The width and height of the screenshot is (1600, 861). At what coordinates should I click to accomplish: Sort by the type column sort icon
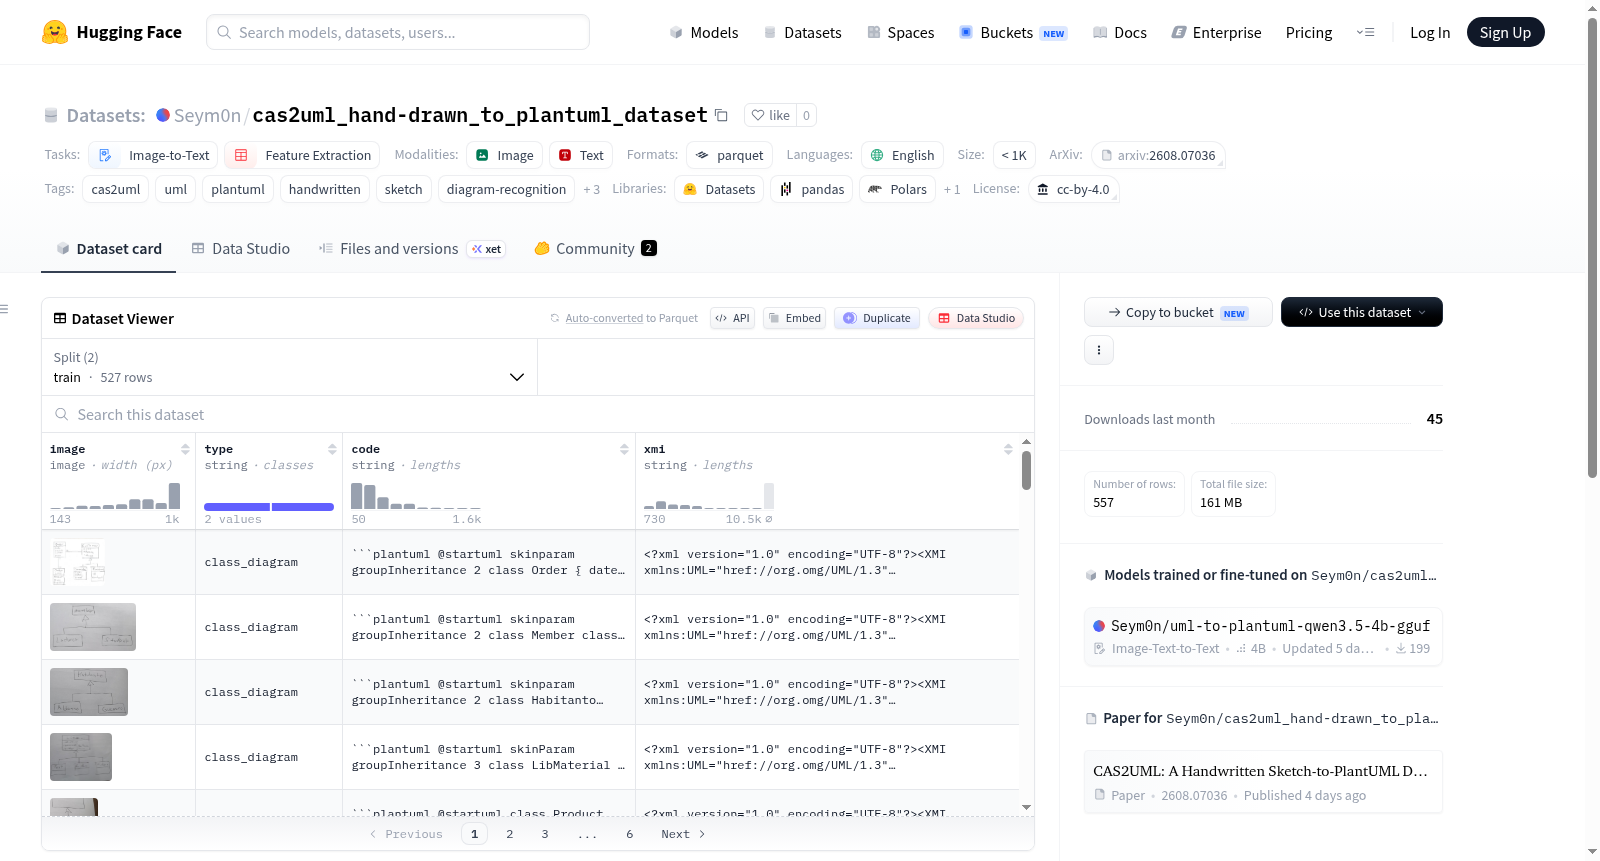pyautogui.click(x=332, y=449)
